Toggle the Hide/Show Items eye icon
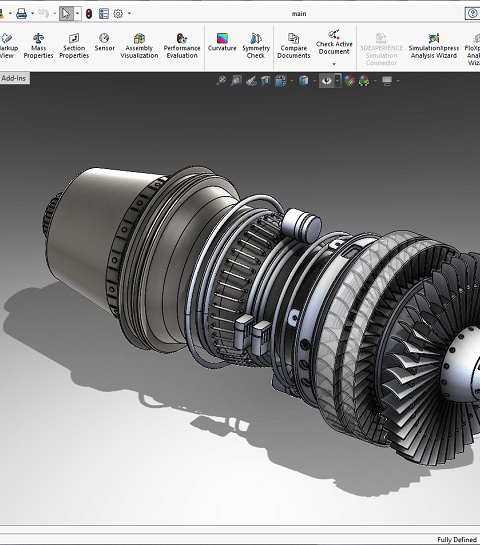This screenshot has height=545, width=480. point(327,81)
